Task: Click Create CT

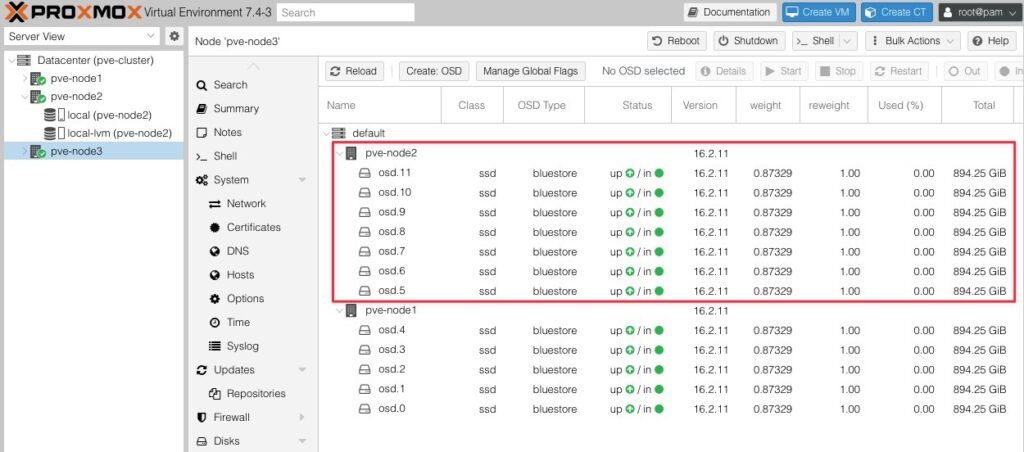Action: coord(897,12)
